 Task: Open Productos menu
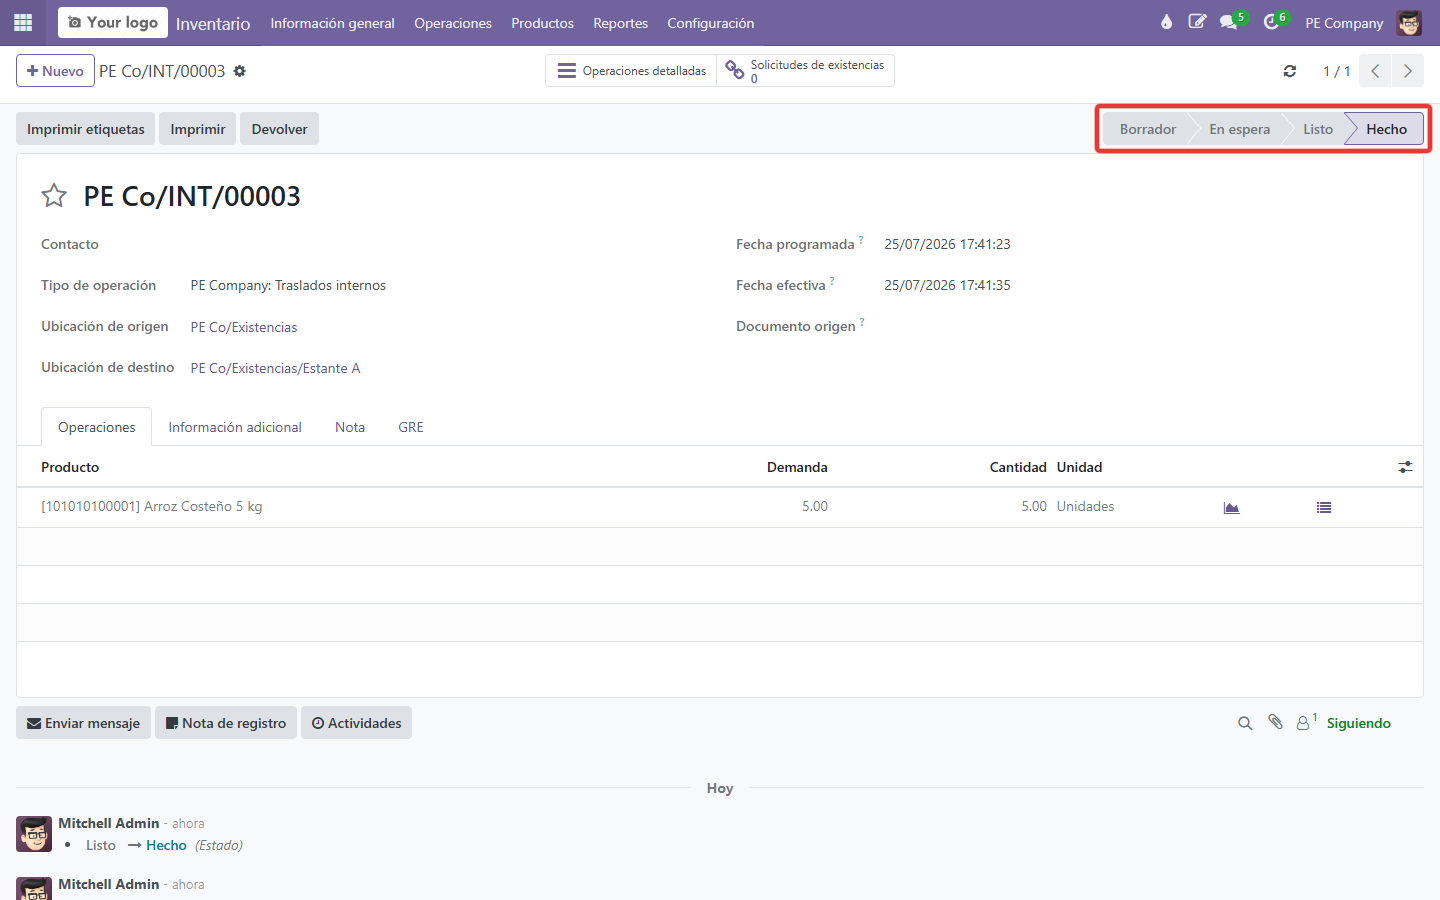543,23
